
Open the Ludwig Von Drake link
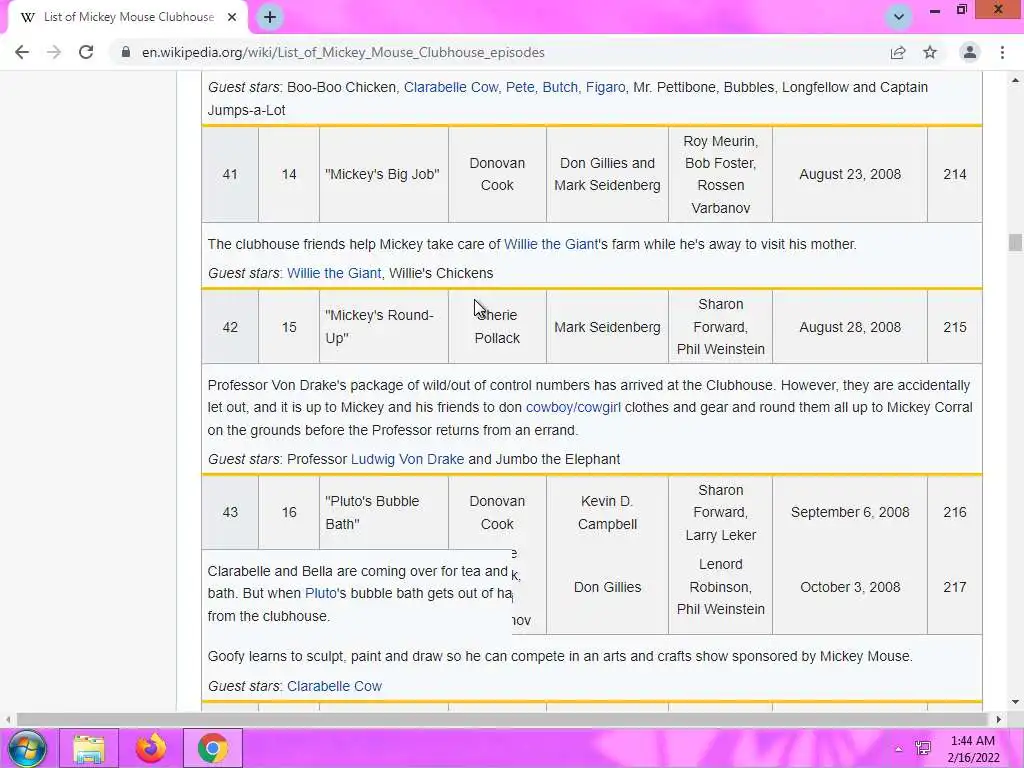407,459
